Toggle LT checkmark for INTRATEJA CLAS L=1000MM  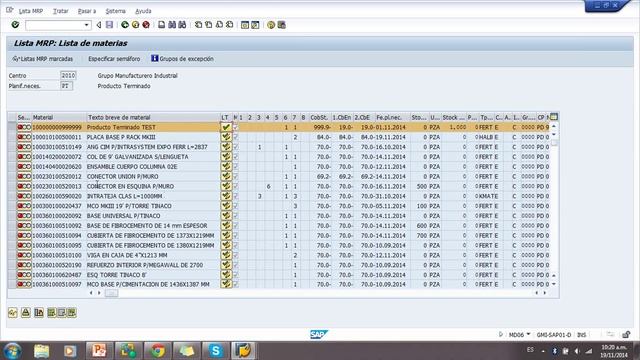tap(226, 196)
